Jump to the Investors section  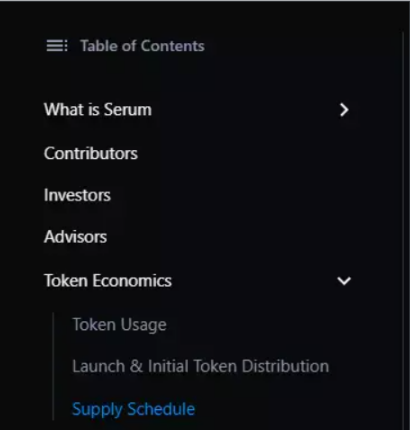coord(77,195)
